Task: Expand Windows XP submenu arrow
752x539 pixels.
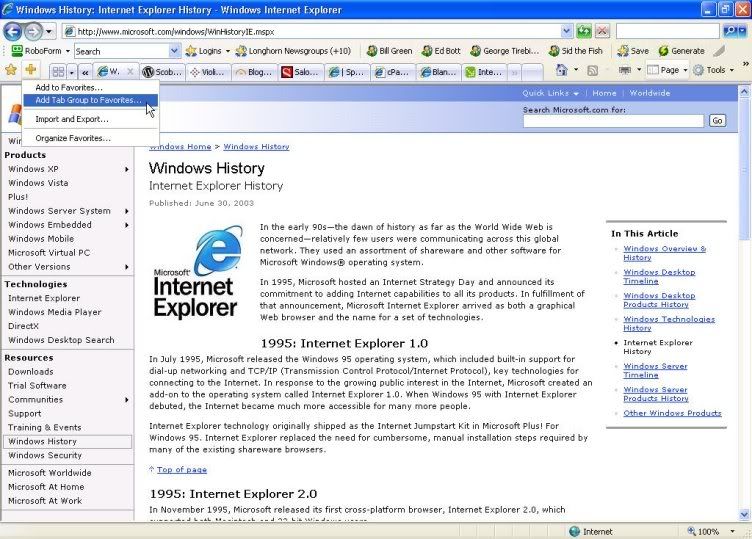Action: 127,169
